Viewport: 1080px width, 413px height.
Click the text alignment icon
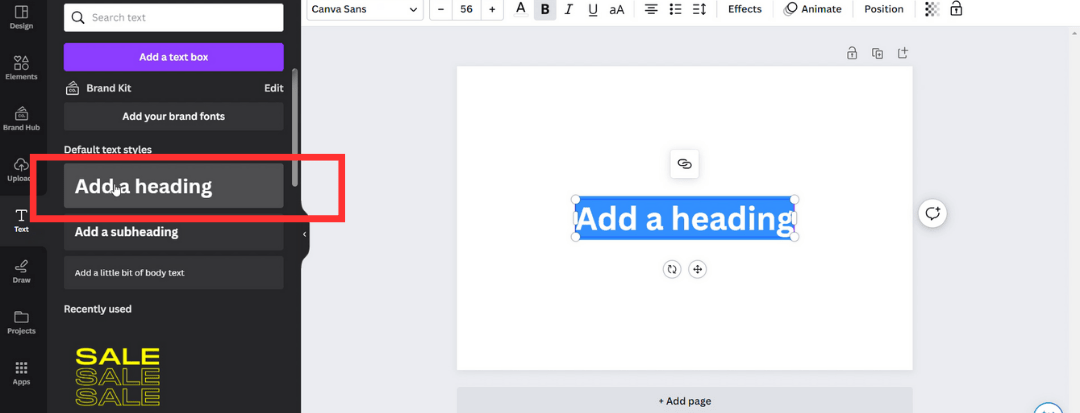[x=651, y=10]
